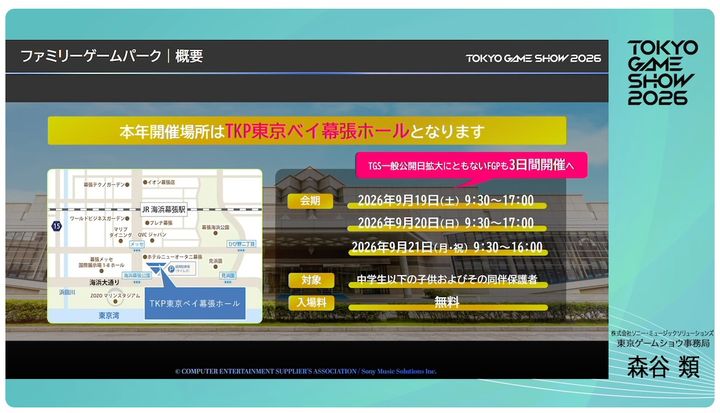Click the route 15 road marker on the map
This screenshot has width=720, height=413.
tap(56, 226)
